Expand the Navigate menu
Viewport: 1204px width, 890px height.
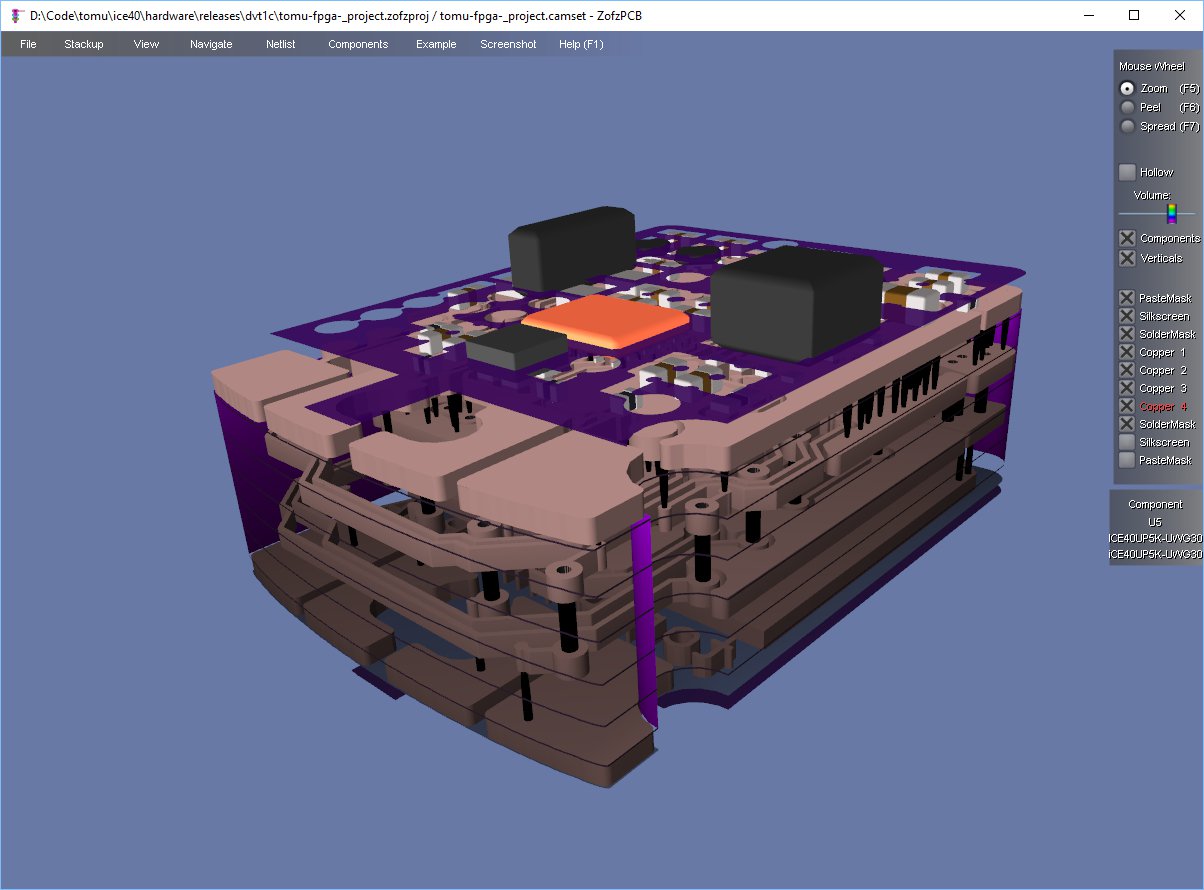(x=211, y=44)
